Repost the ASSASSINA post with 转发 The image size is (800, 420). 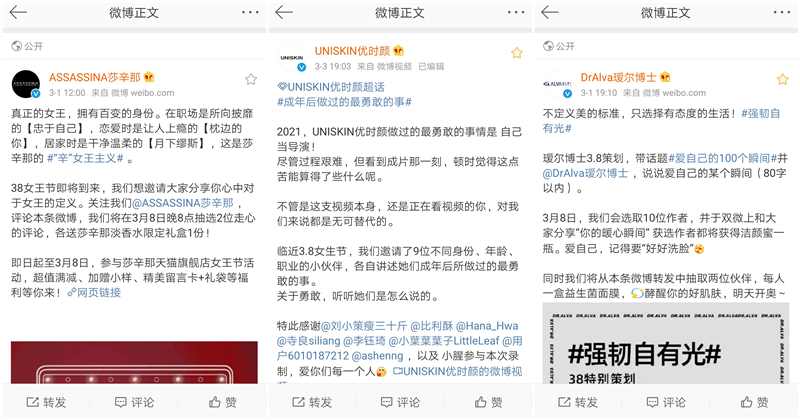click(x=46, y=402)
